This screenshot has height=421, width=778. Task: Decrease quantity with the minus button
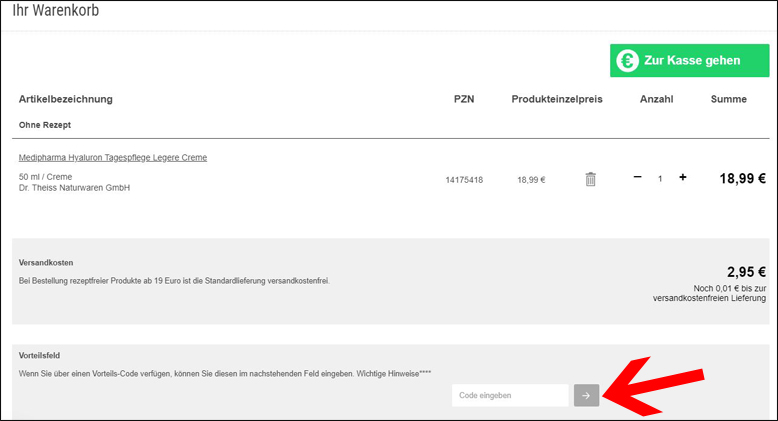[x=638, y=177]
